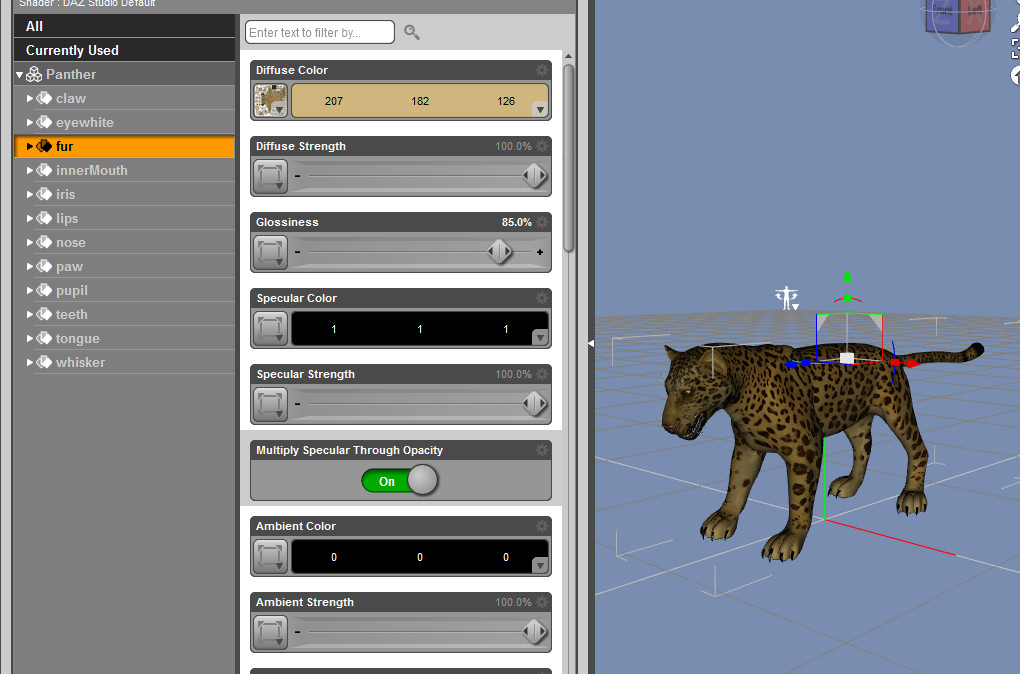The image size is (1020, 674).
Task: Select the All category
Action: point(124,26)
